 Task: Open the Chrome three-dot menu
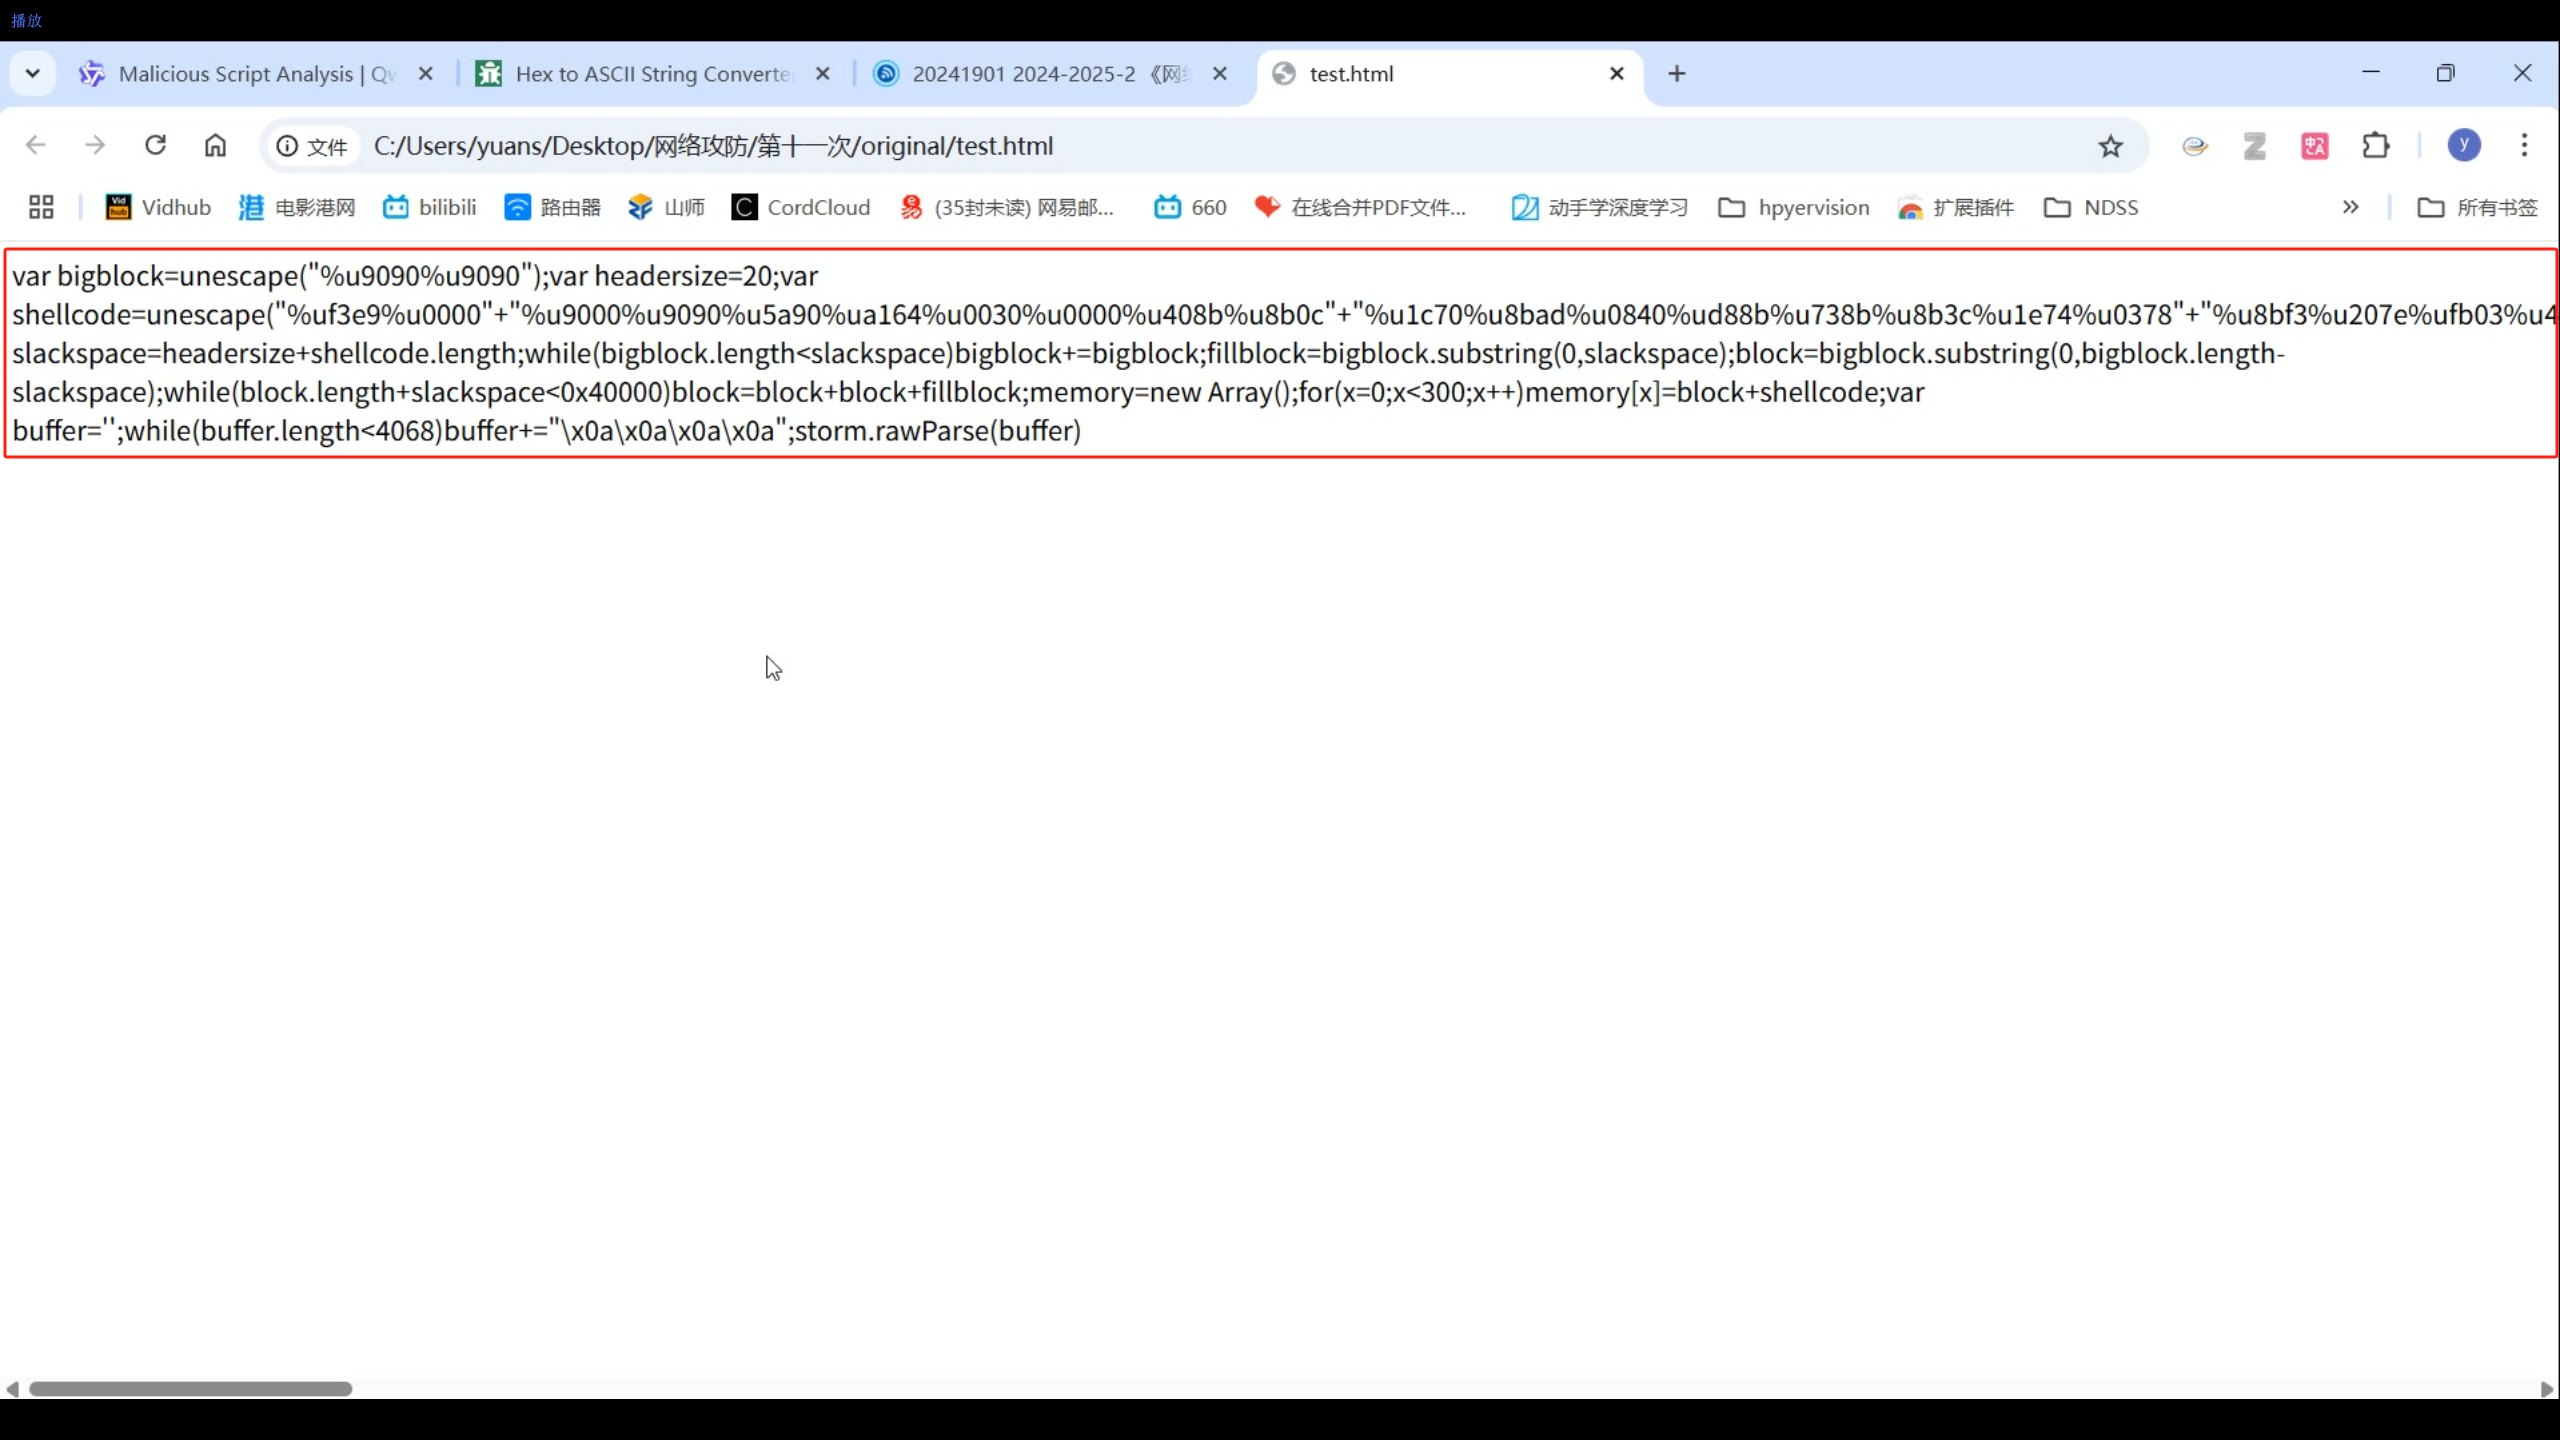pyautogui.click(x=2524, y=146)
